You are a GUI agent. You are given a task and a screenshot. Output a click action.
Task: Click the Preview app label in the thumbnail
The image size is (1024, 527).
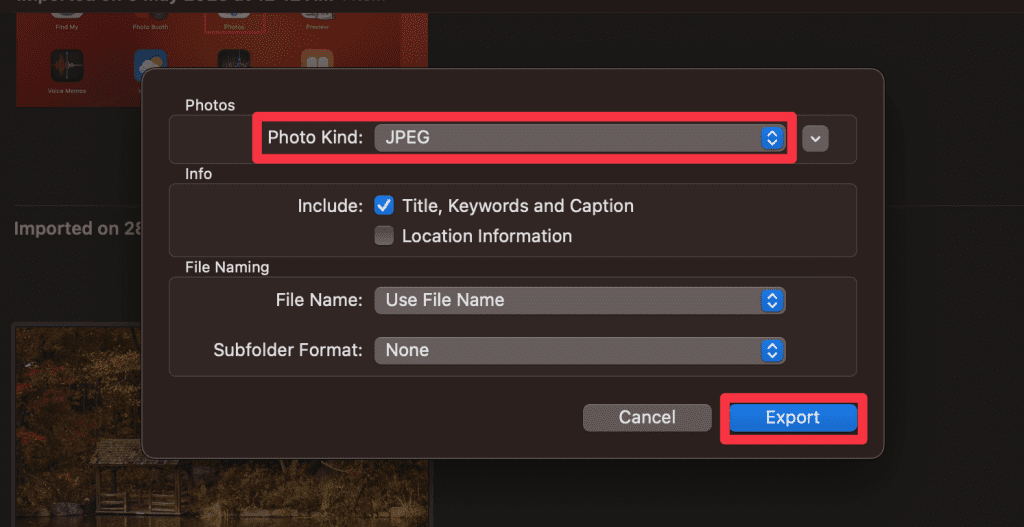coord(317,27)
